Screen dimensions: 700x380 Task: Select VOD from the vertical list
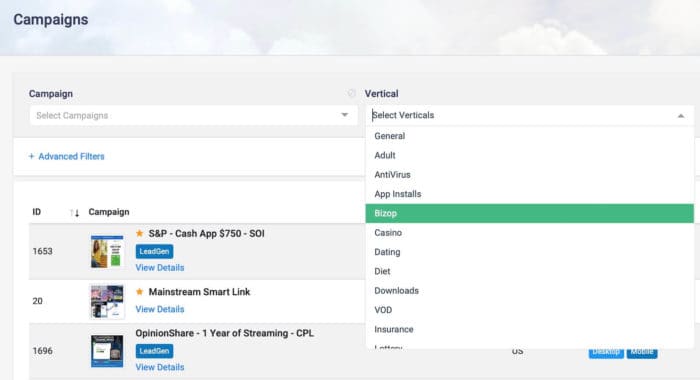(529, 310)
